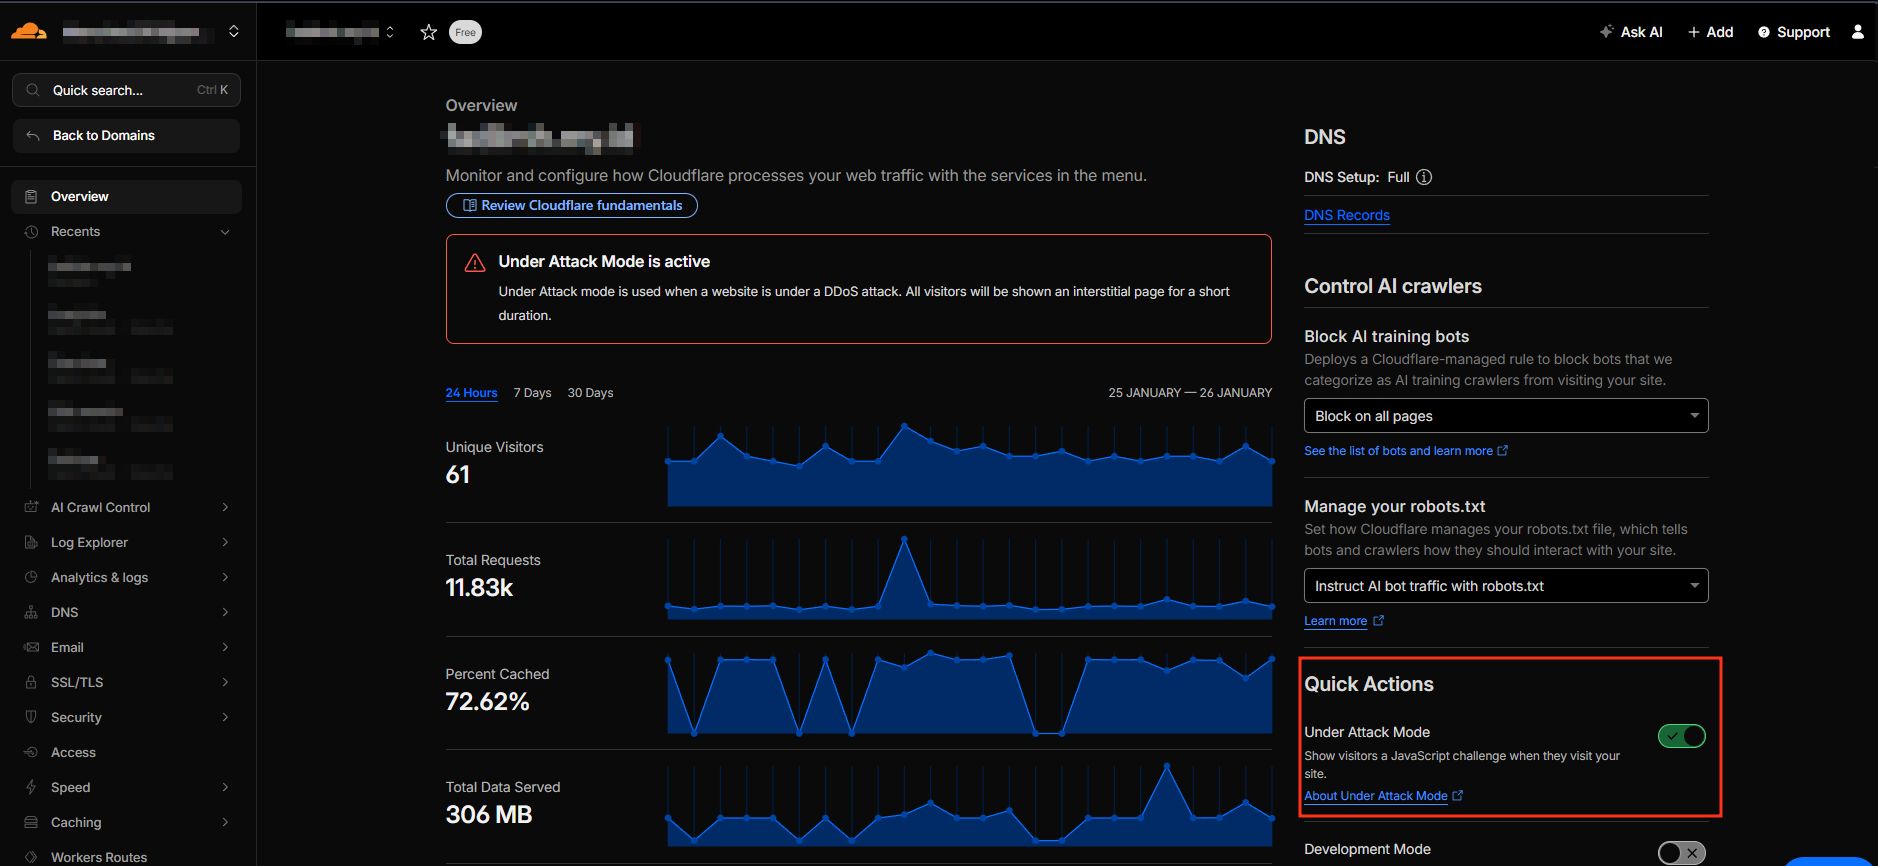
Task: Click the Percent Cached value 72.62%
Action: tap(487, 702)
